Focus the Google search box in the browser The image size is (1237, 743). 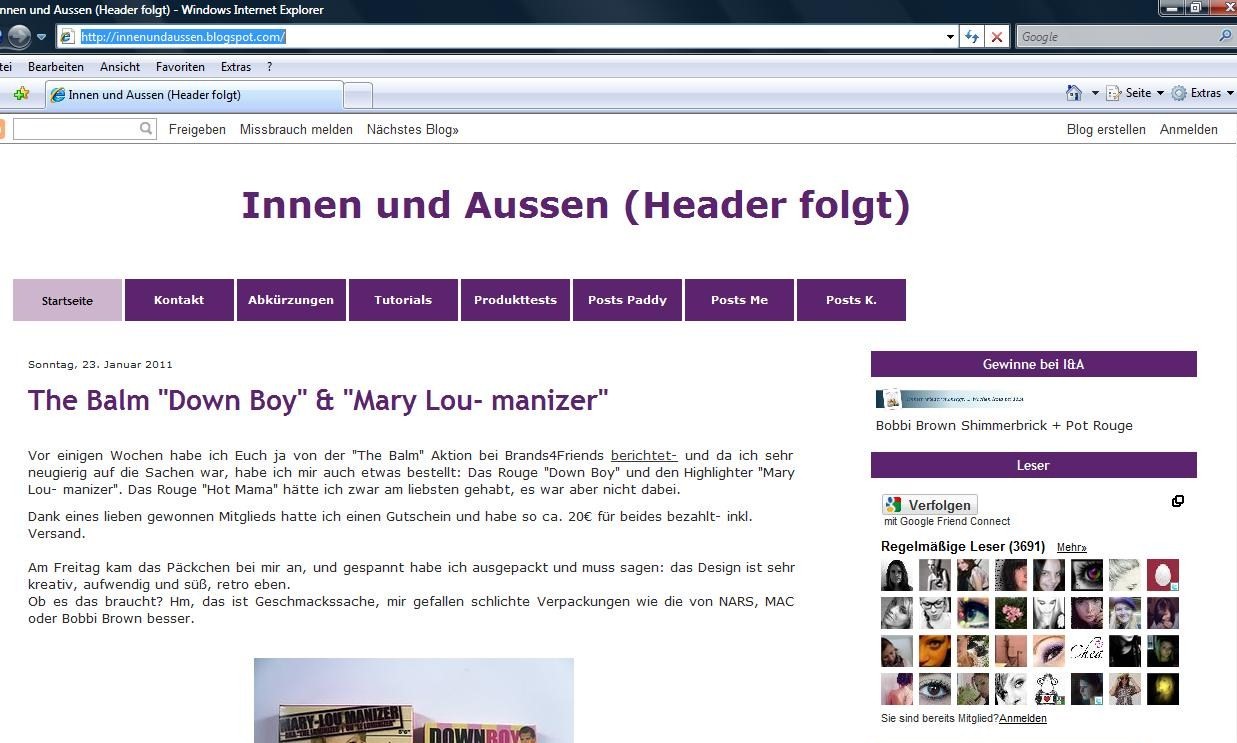(x=1115, y=37)
